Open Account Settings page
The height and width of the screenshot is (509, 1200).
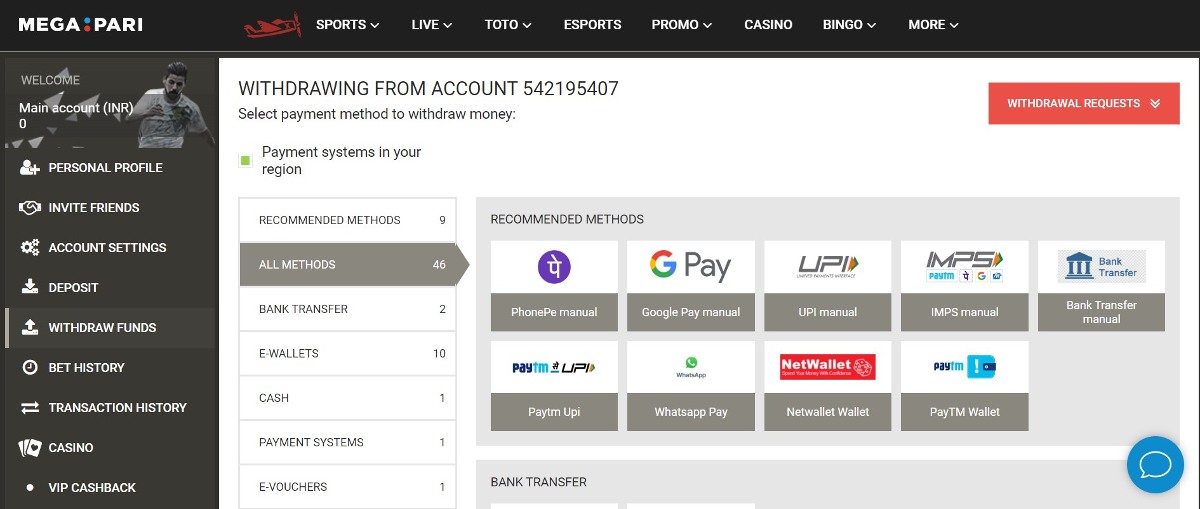pos(108,248)
